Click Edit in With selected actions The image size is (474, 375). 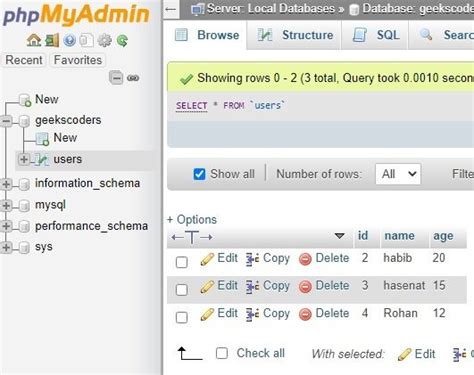pos(417,354)
